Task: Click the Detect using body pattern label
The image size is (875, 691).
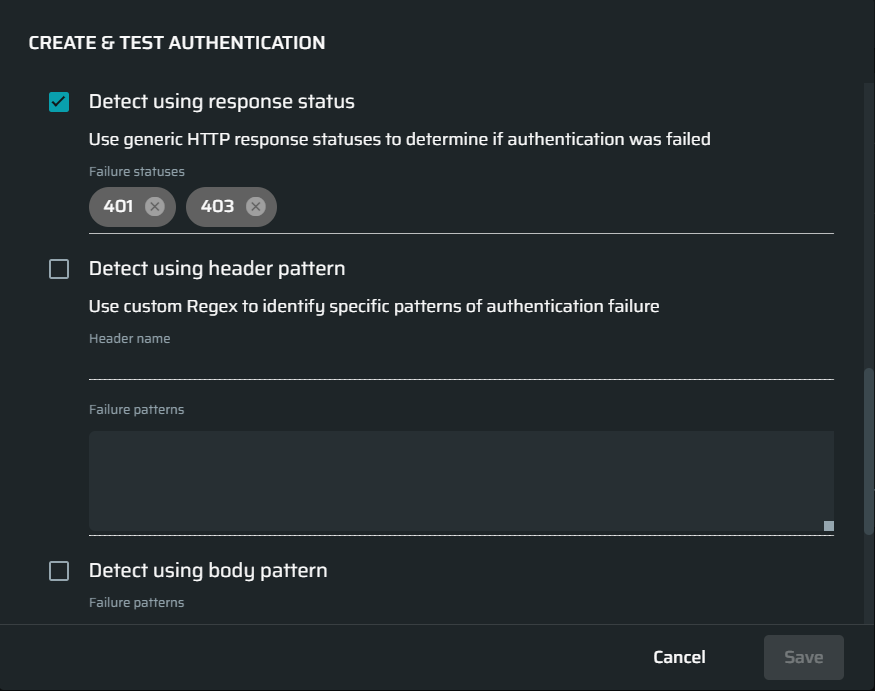Action: [x=208, y=571]
